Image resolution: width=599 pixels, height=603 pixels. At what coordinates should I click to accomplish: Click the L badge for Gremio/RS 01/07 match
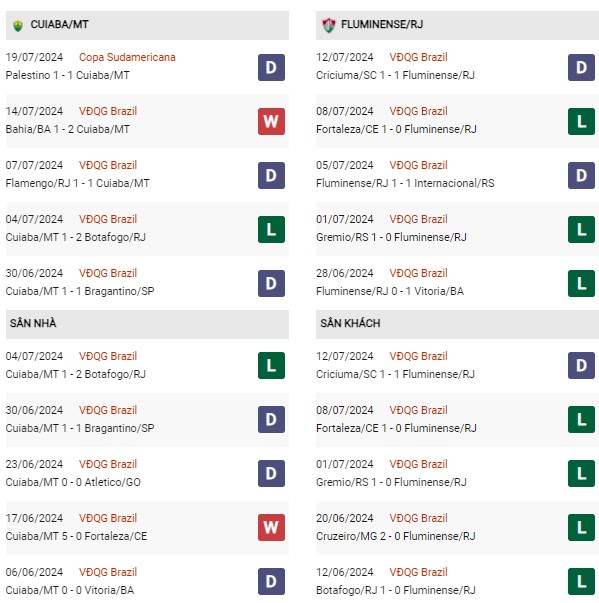581,230
